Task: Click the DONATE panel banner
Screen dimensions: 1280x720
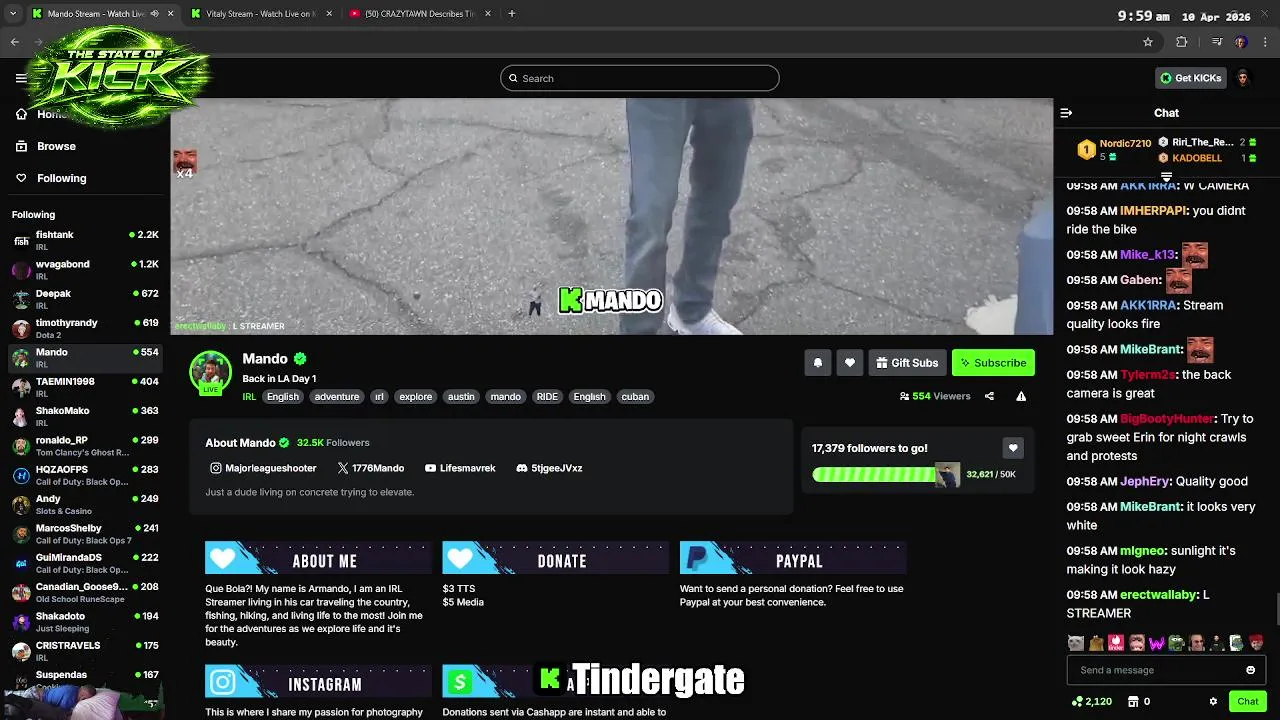Action: [555, 558]
